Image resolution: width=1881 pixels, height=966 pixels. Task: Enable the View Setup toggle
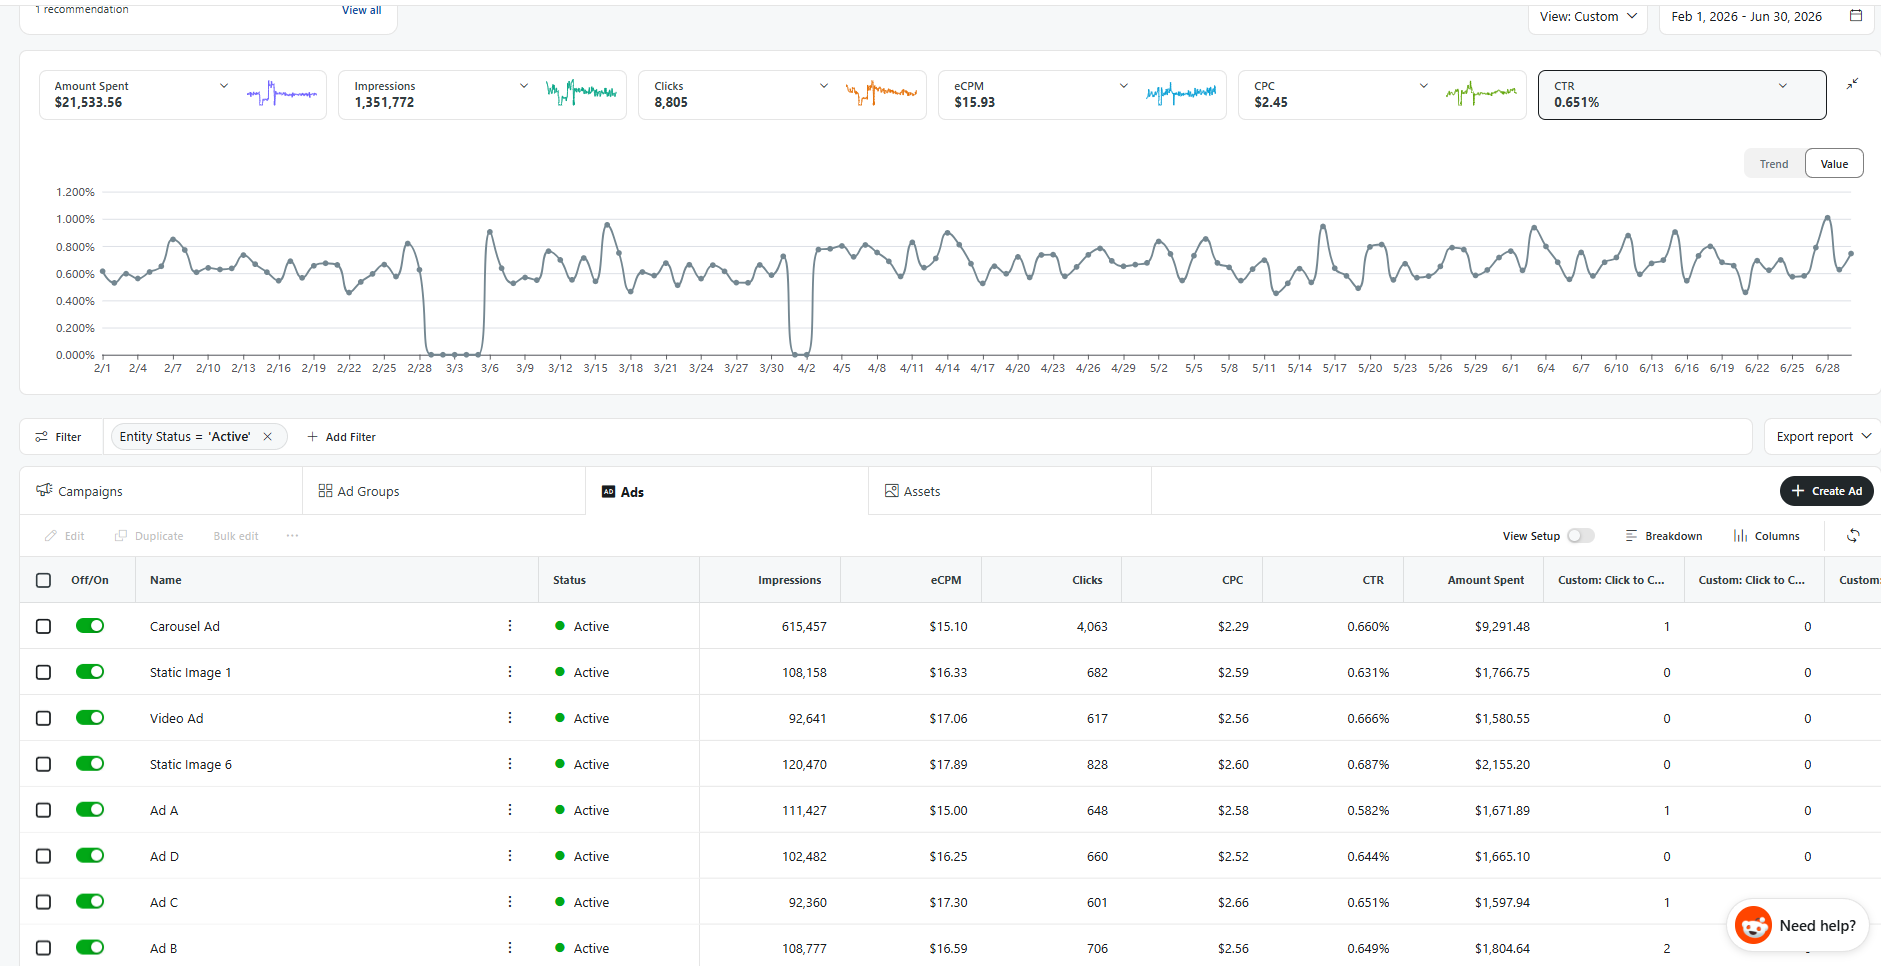[1581, 536]
